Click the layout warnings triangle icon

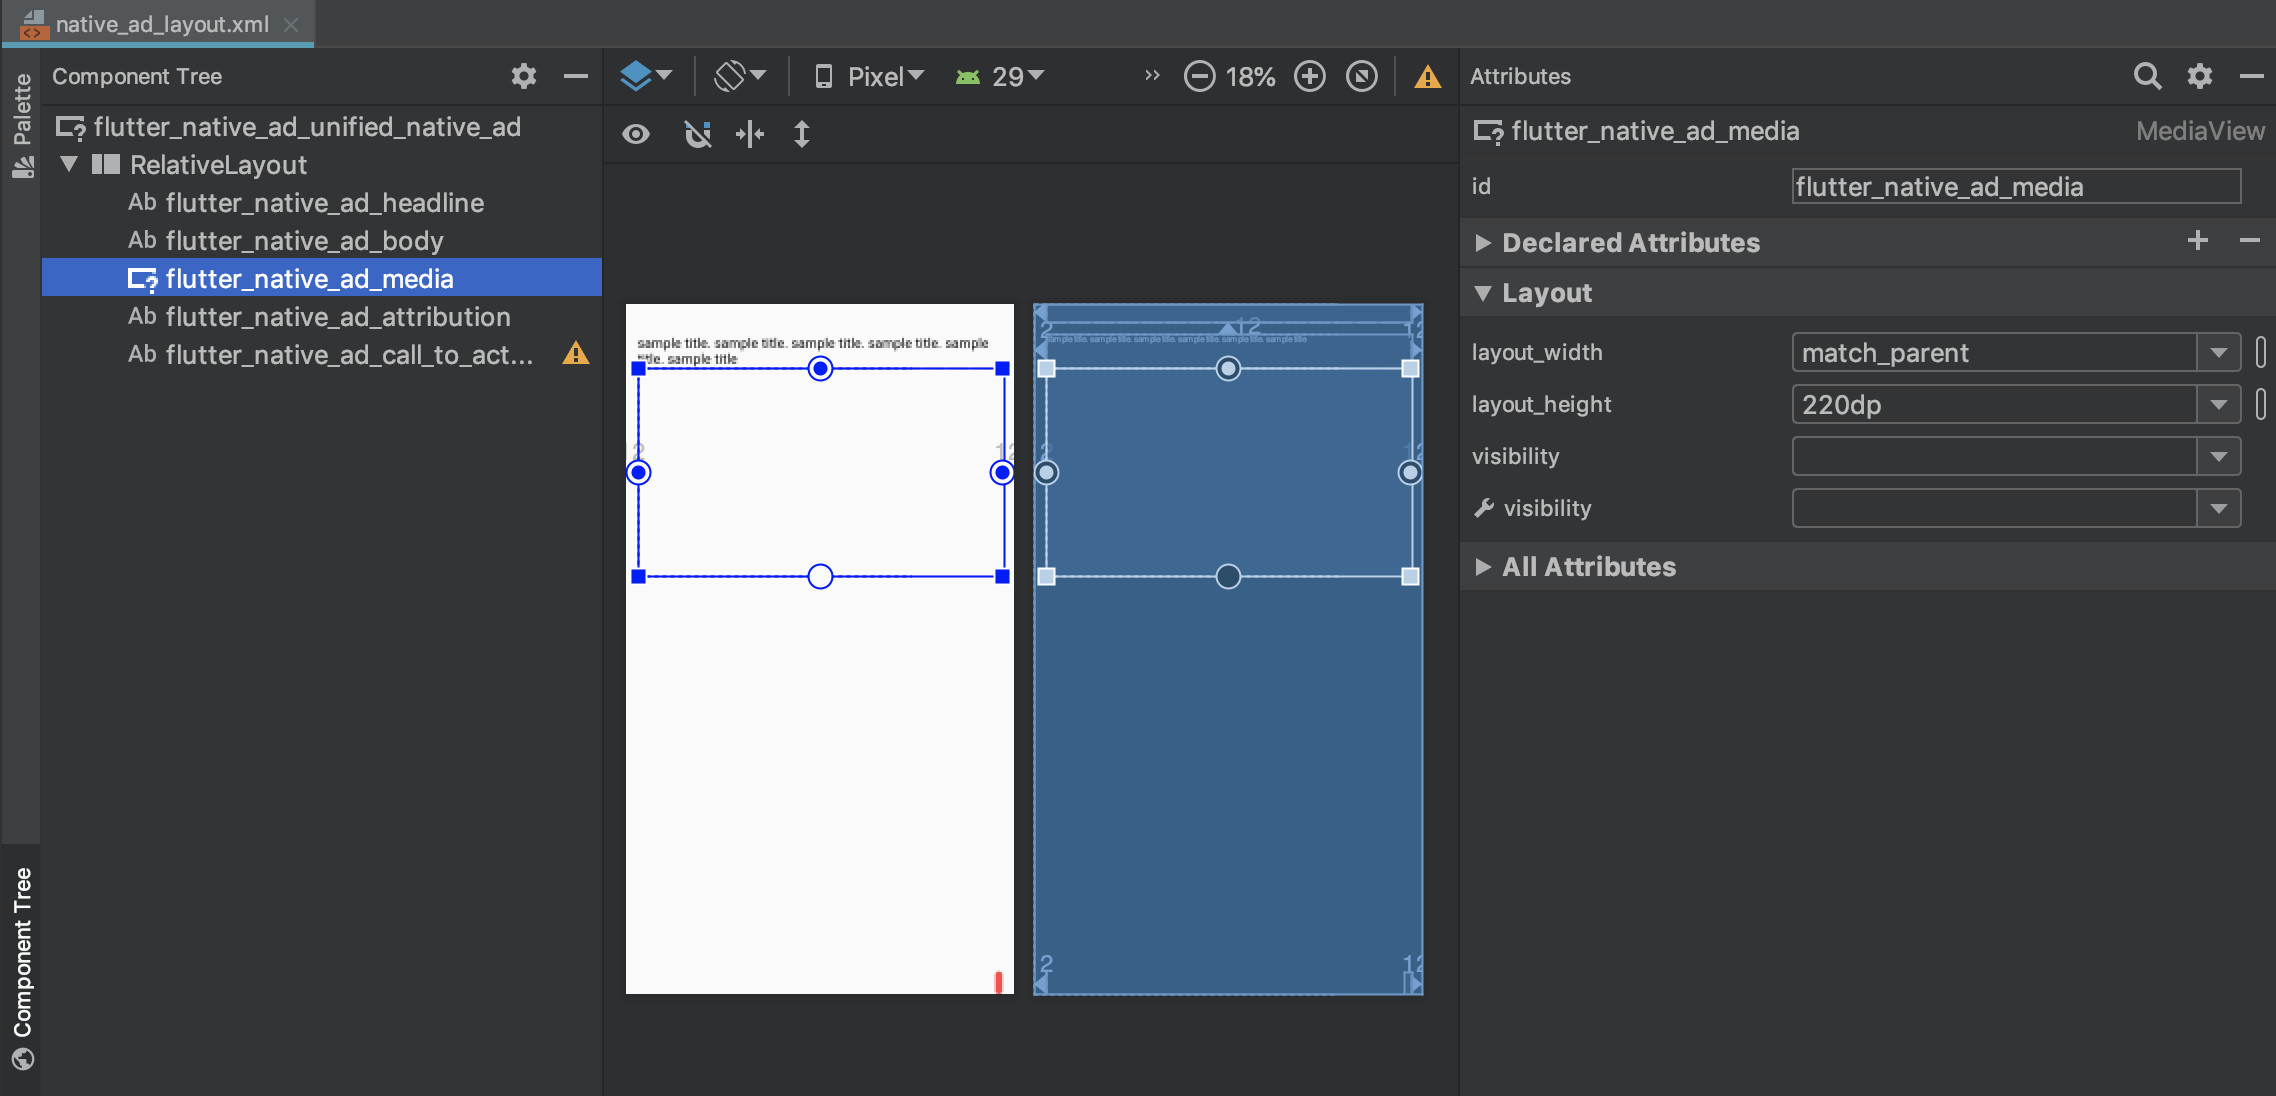[1427, 77]
